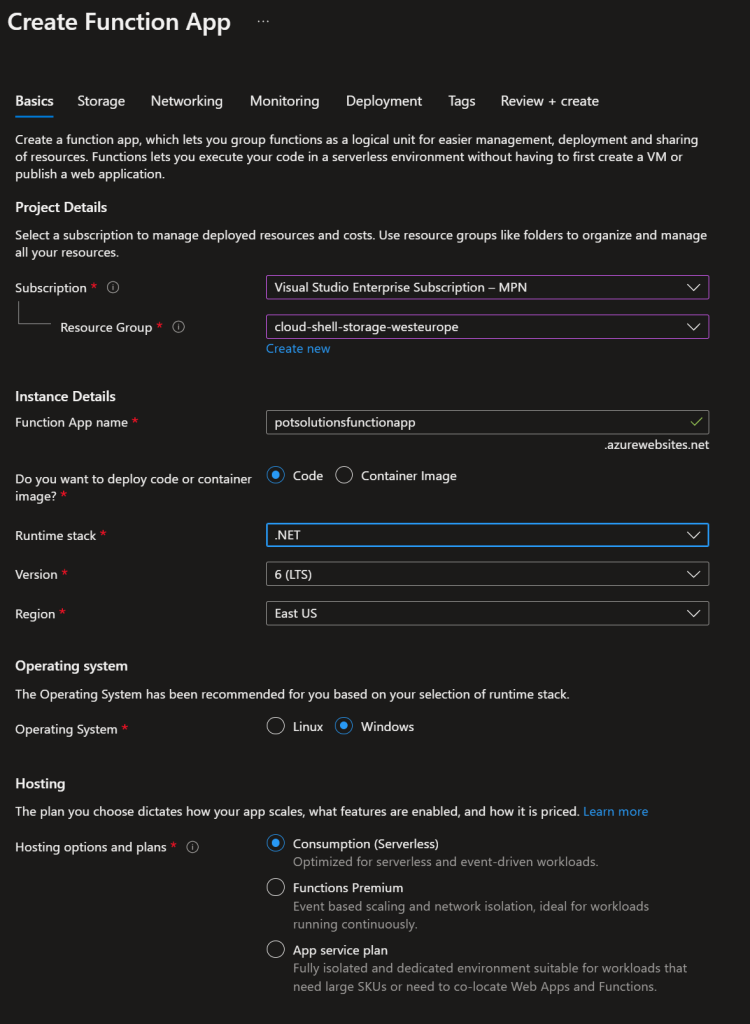This screenshot has height=1024, width=750.
Task: Expand the Runtime stack dropdown
Action: (487, 535)
